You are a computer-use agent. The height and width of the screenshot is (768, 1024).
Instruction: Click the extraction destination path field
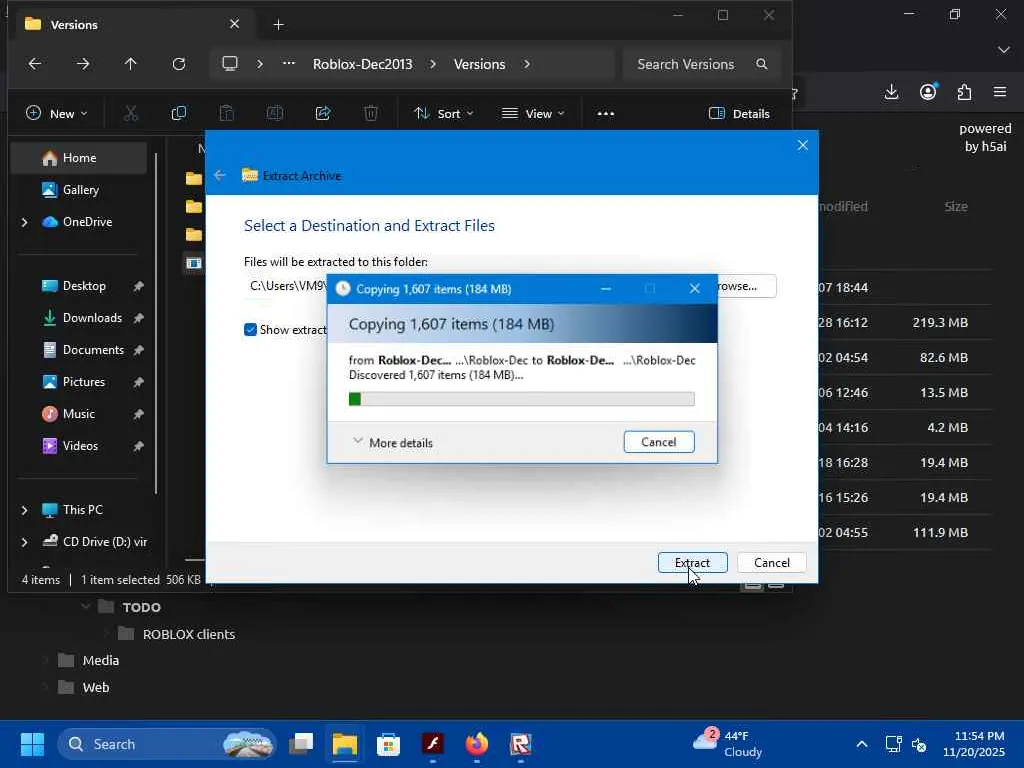coord(285,286)
